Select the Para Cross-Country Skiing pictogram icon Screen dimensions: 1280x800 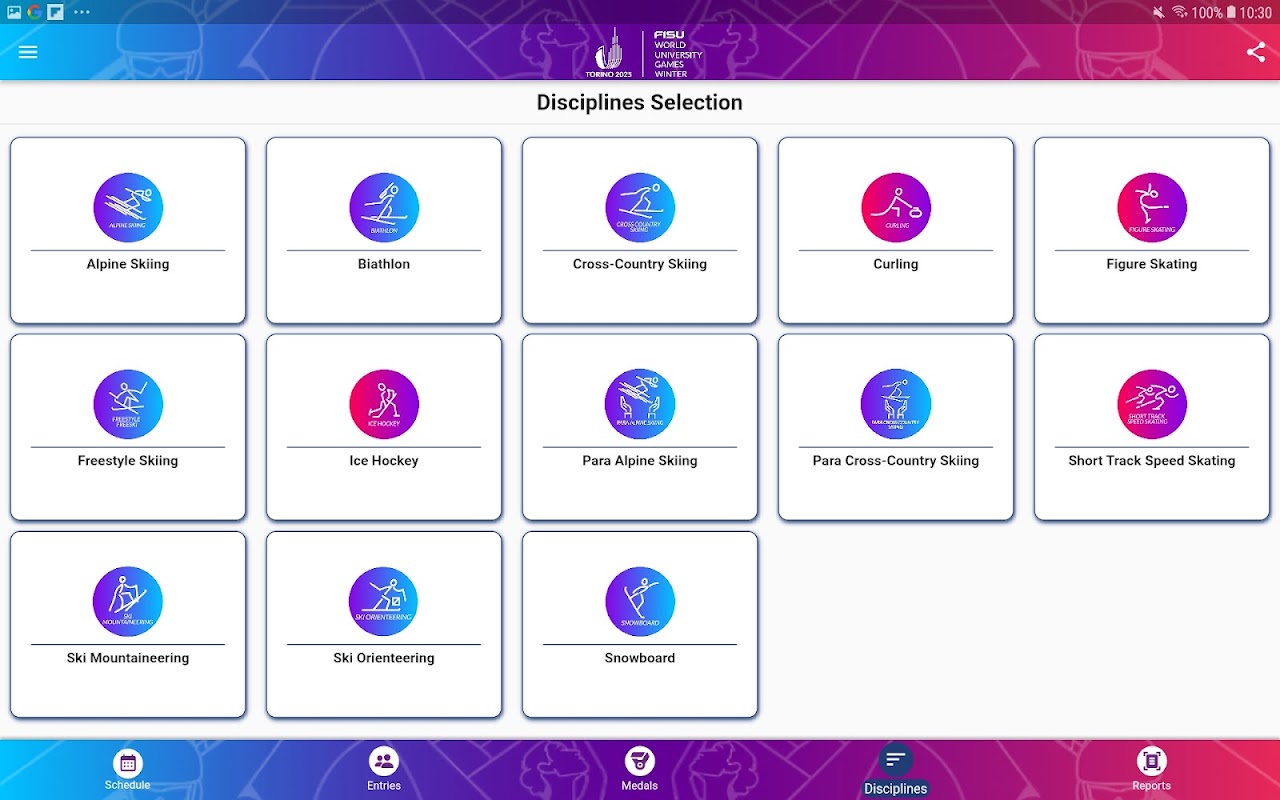(896, 405)
